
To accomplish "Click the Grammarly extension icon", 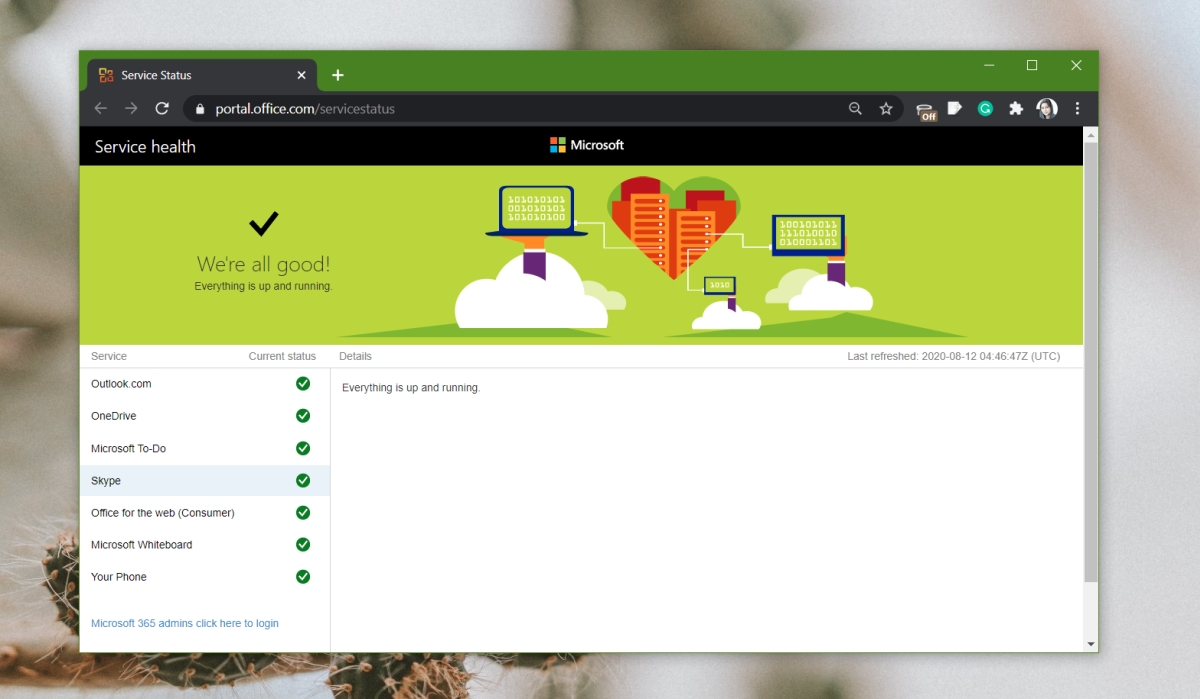I will 985,108.
